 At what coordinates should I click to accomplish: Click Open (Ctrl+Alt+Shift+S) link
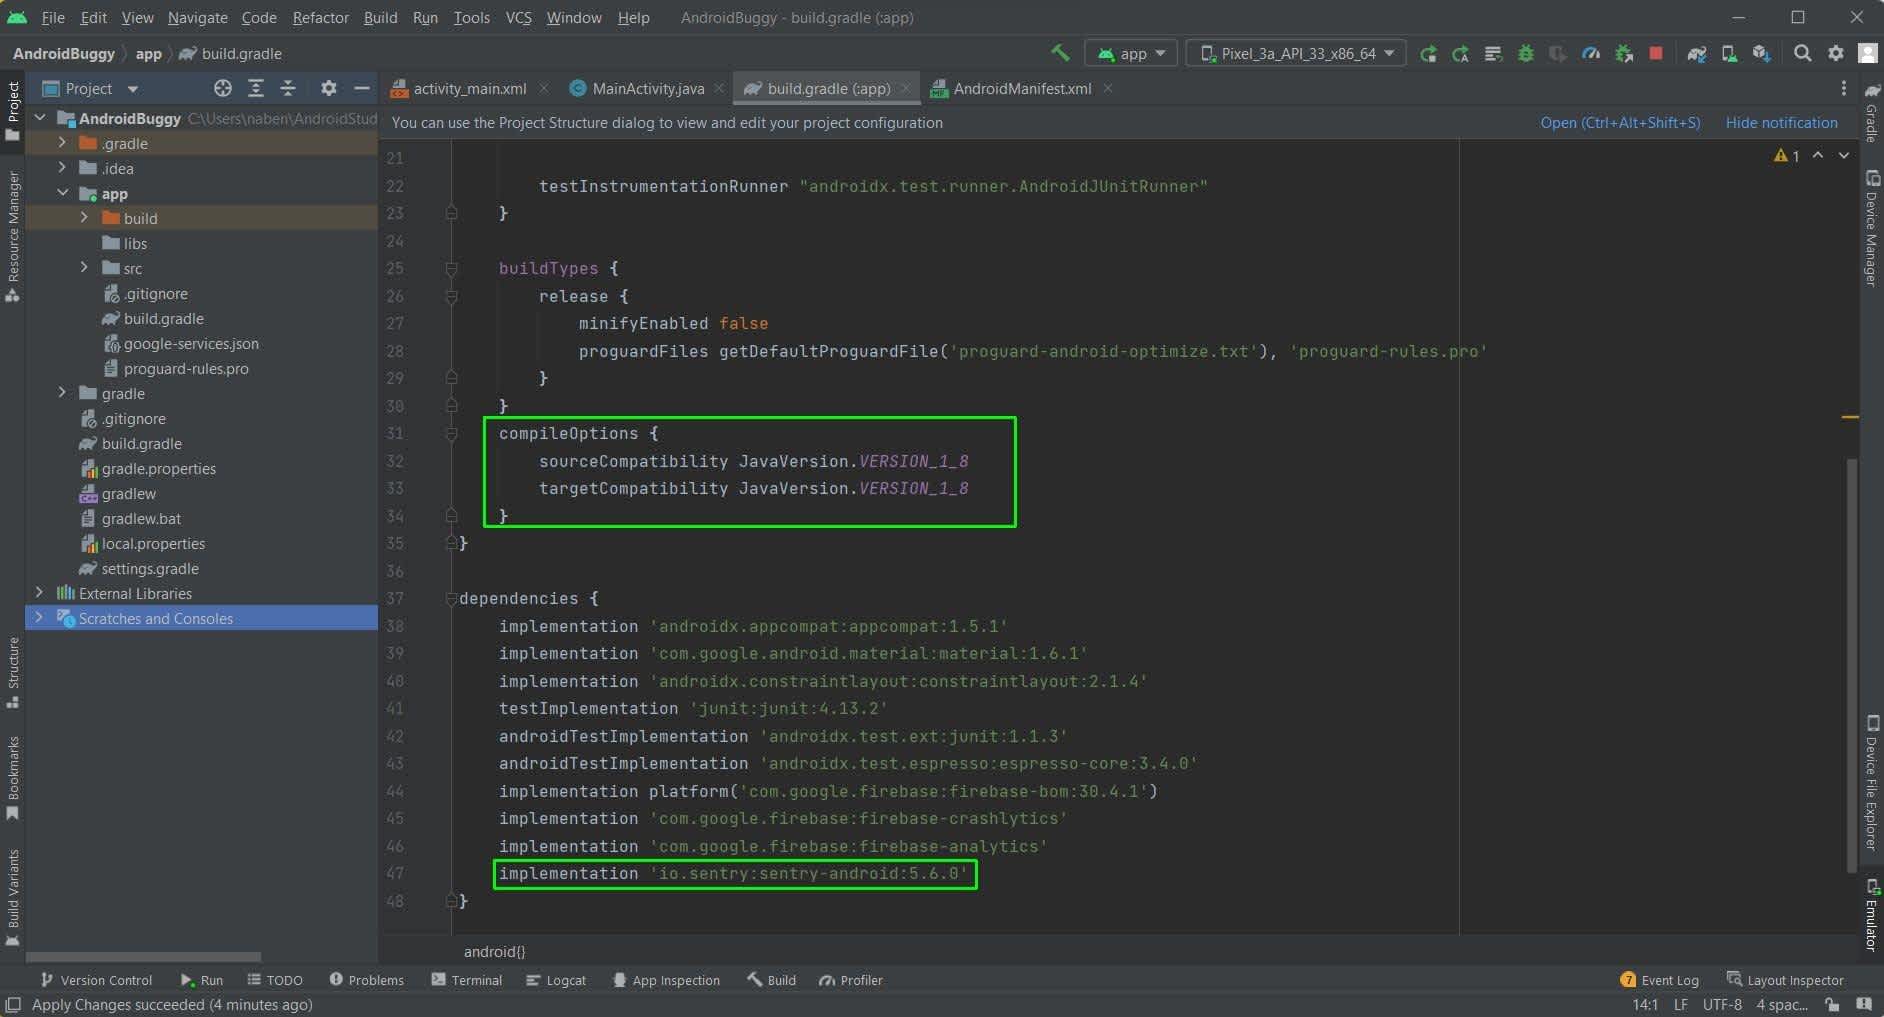1619,123
